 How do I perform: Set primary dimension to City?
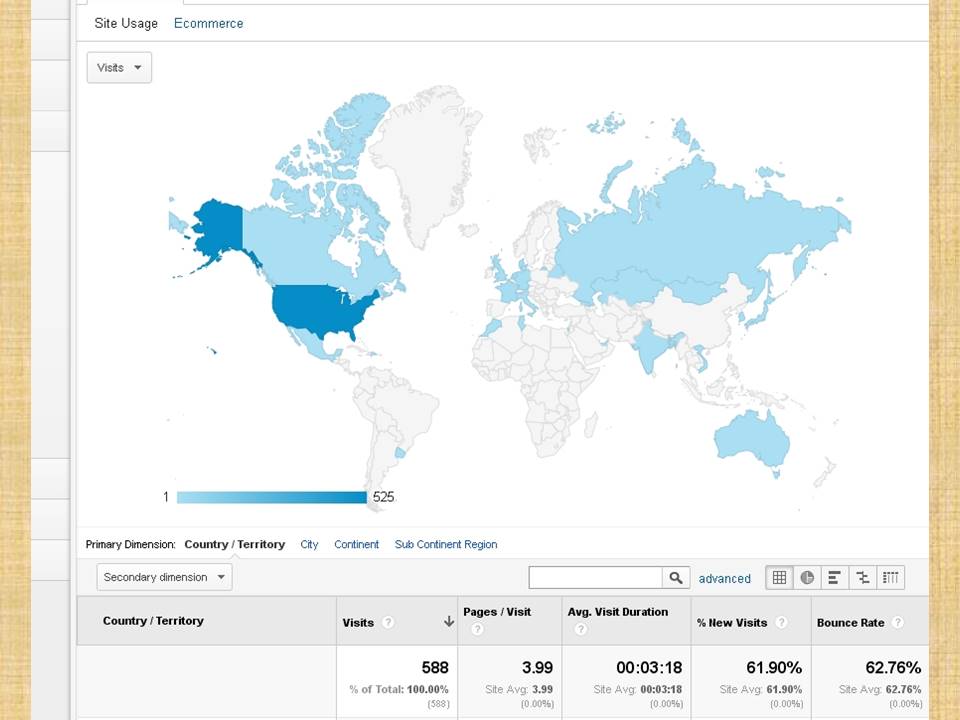tap(309, 545)
